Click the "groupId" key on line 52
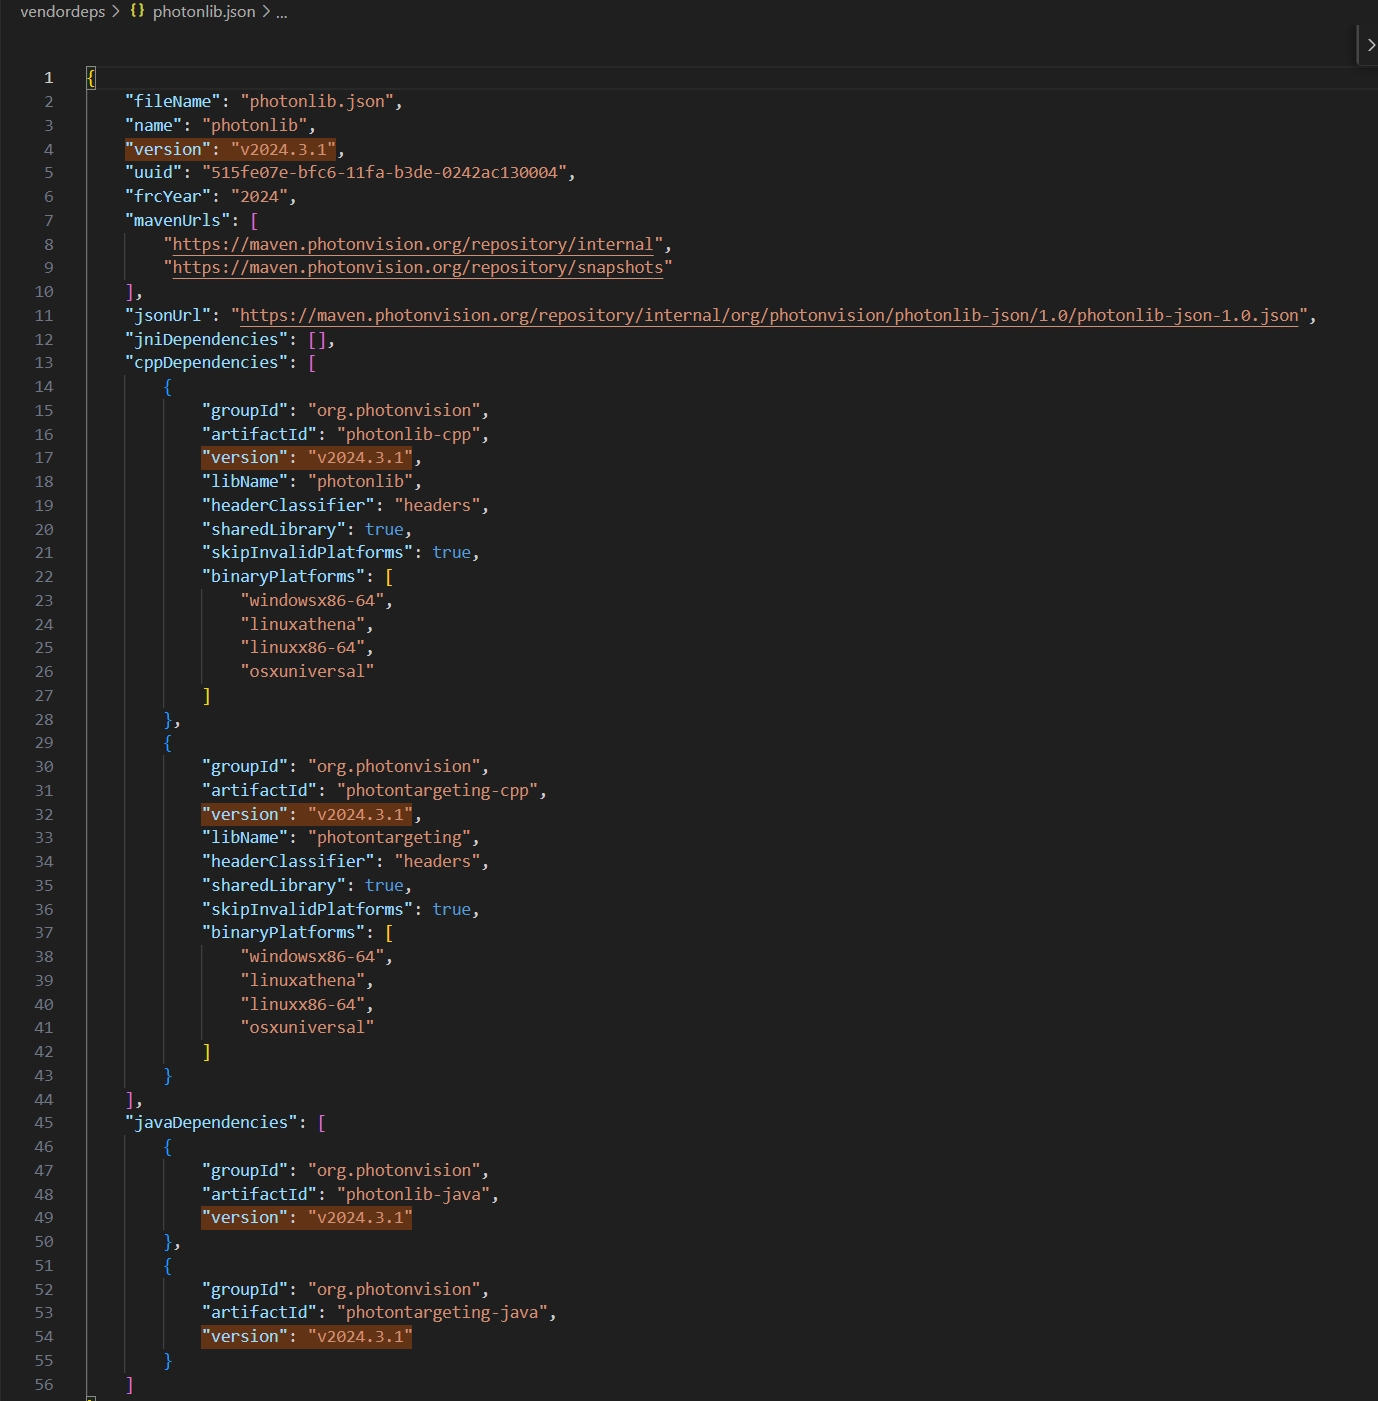1378x1401 pixels. click(x=245, y=1290)
